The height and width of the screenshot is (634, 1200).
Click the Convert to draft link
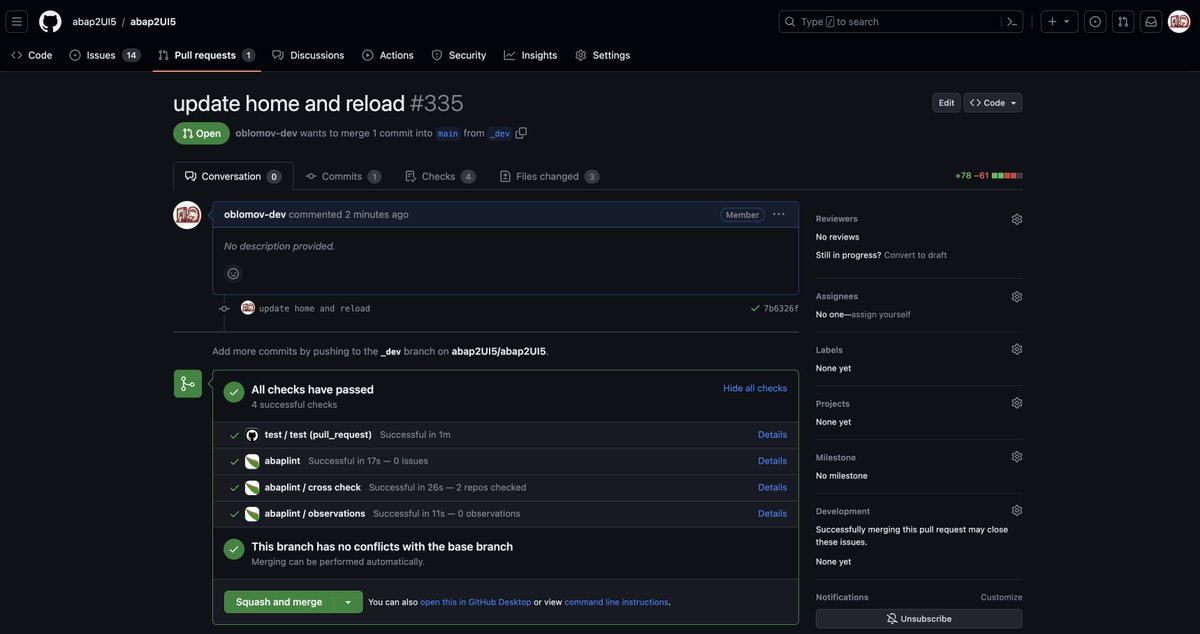click(x=915, y=255)
